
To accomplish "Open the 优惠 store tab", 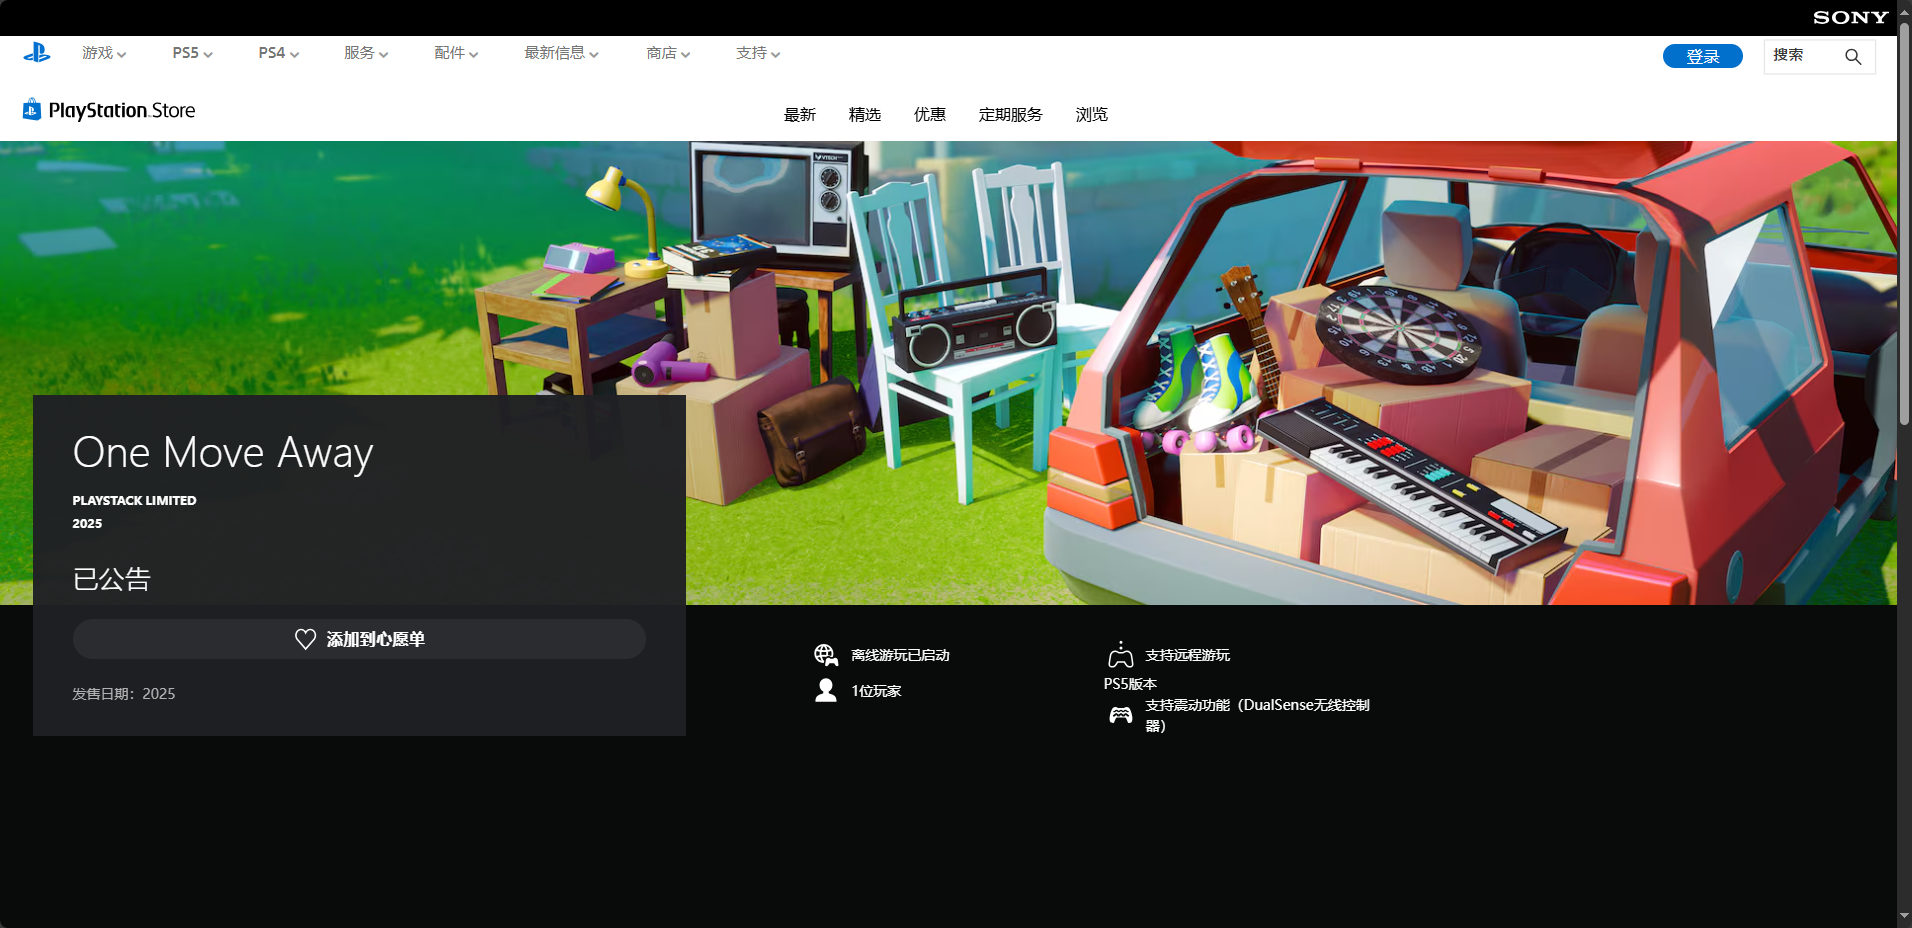I will (930, 115).
